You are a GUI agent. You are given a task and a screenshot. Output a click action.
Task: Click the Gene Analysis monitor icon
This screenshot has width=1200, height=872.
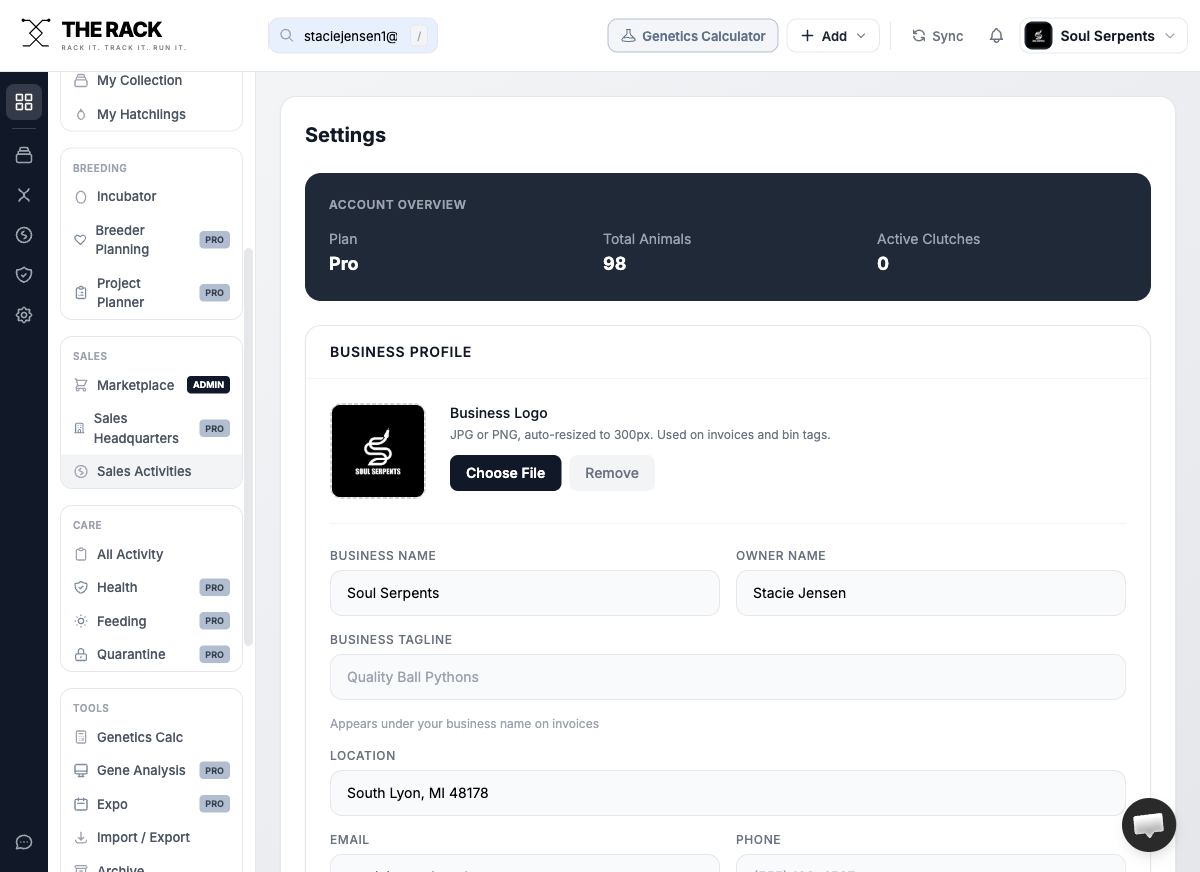pos(81,770)
